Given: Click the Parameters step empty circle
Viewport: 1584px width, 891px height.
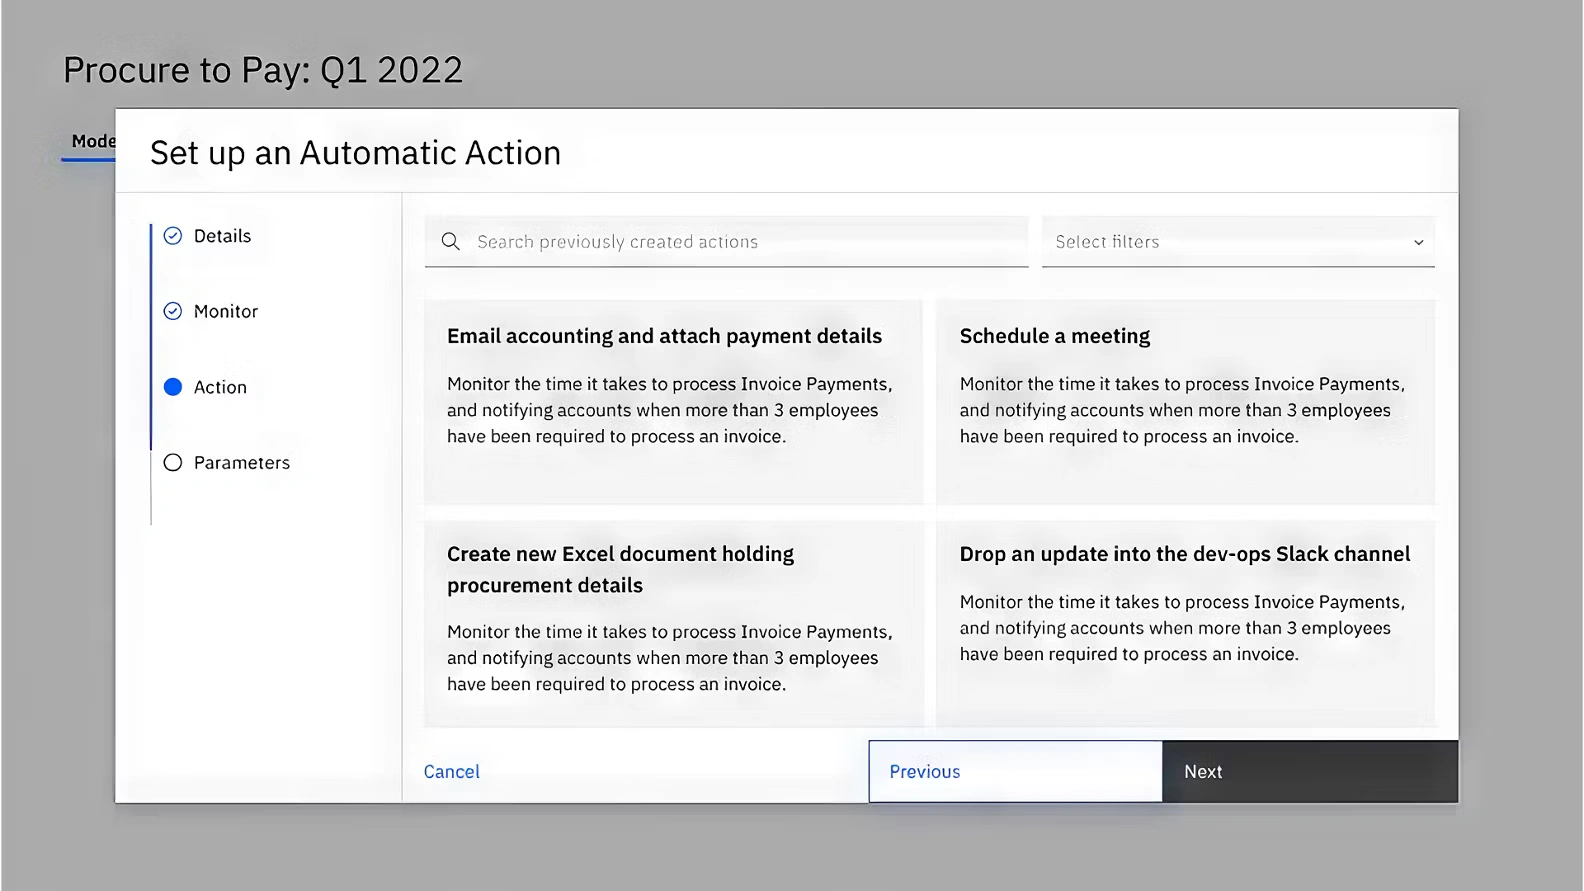Looking at the screenshot, I should point(173,463).
